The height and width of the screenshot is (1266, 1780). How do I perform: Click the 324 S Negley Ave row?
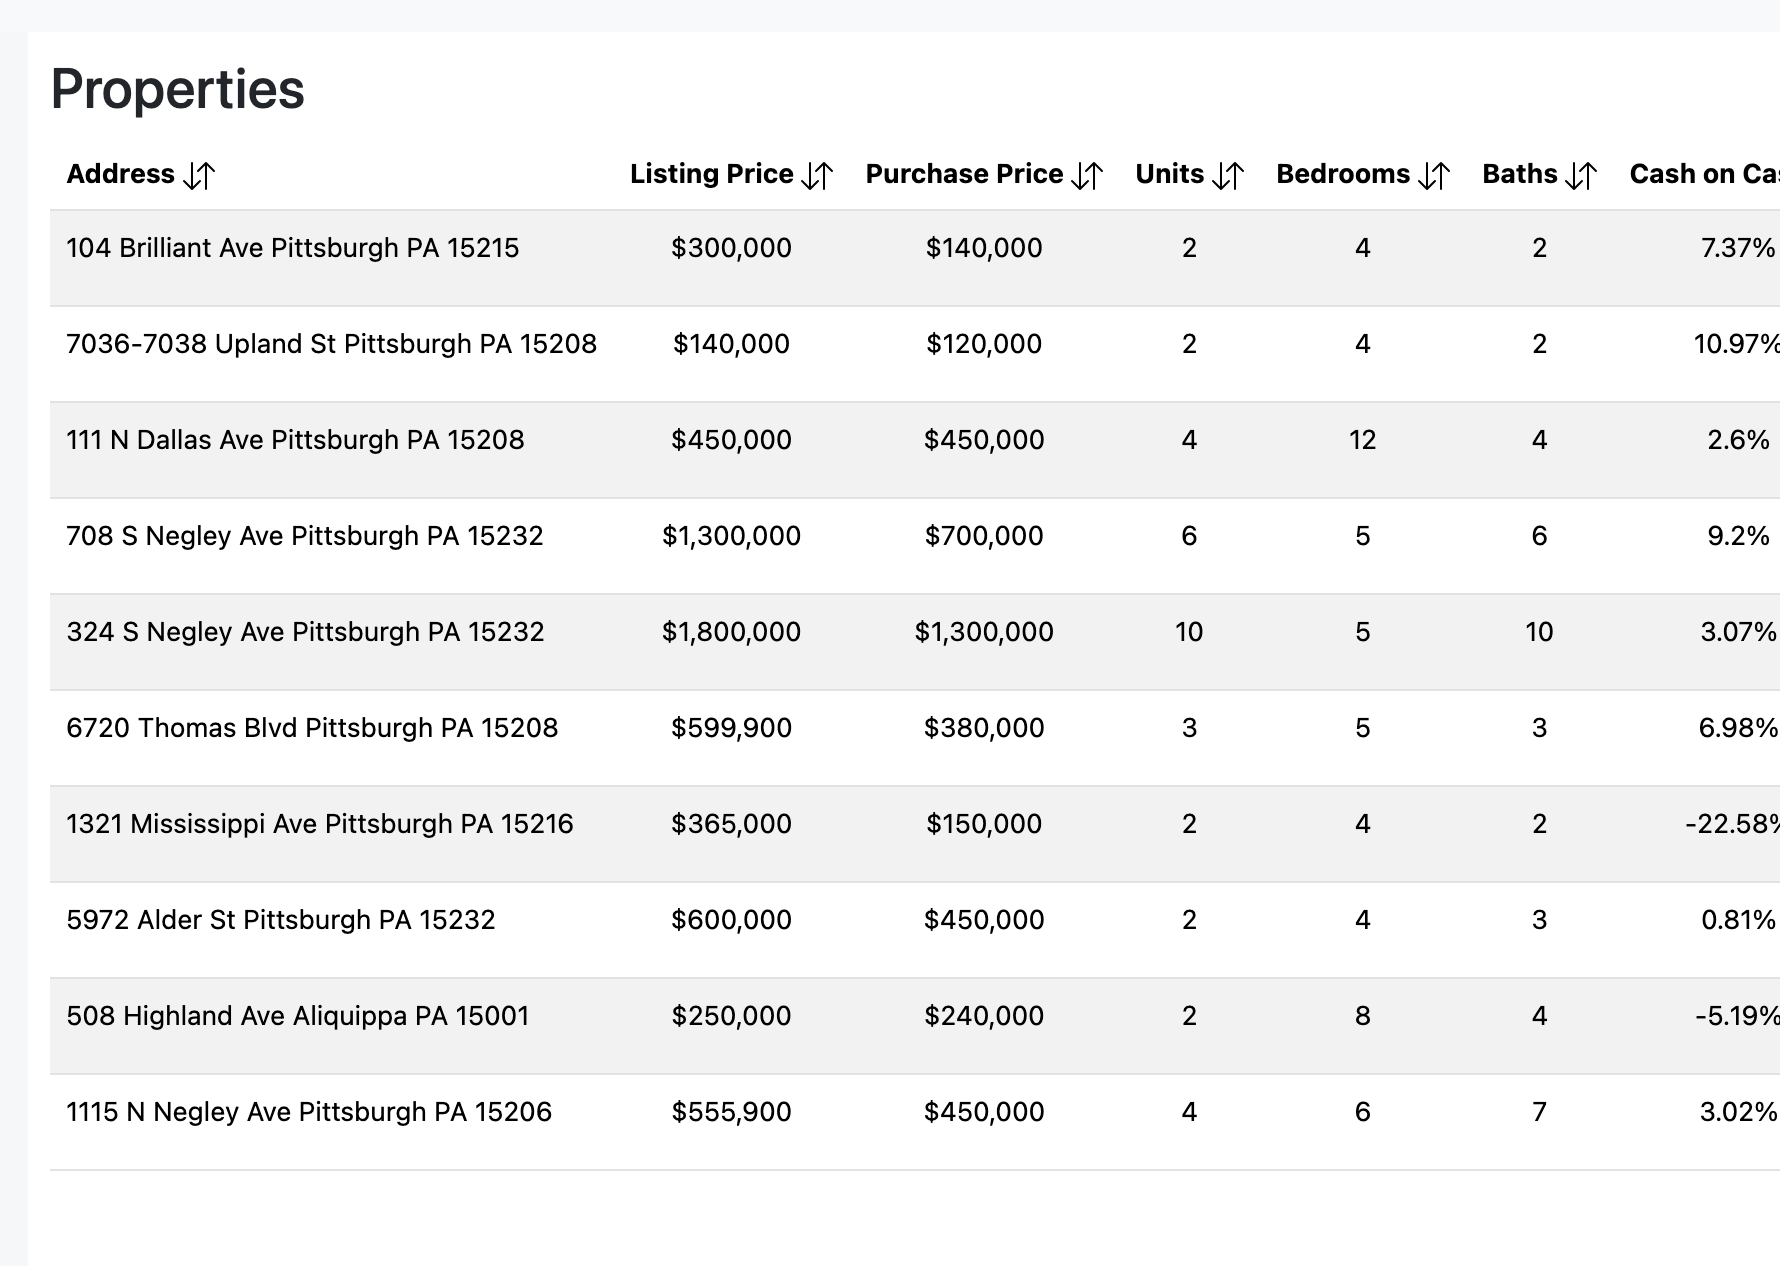click(x=305, y=632)
